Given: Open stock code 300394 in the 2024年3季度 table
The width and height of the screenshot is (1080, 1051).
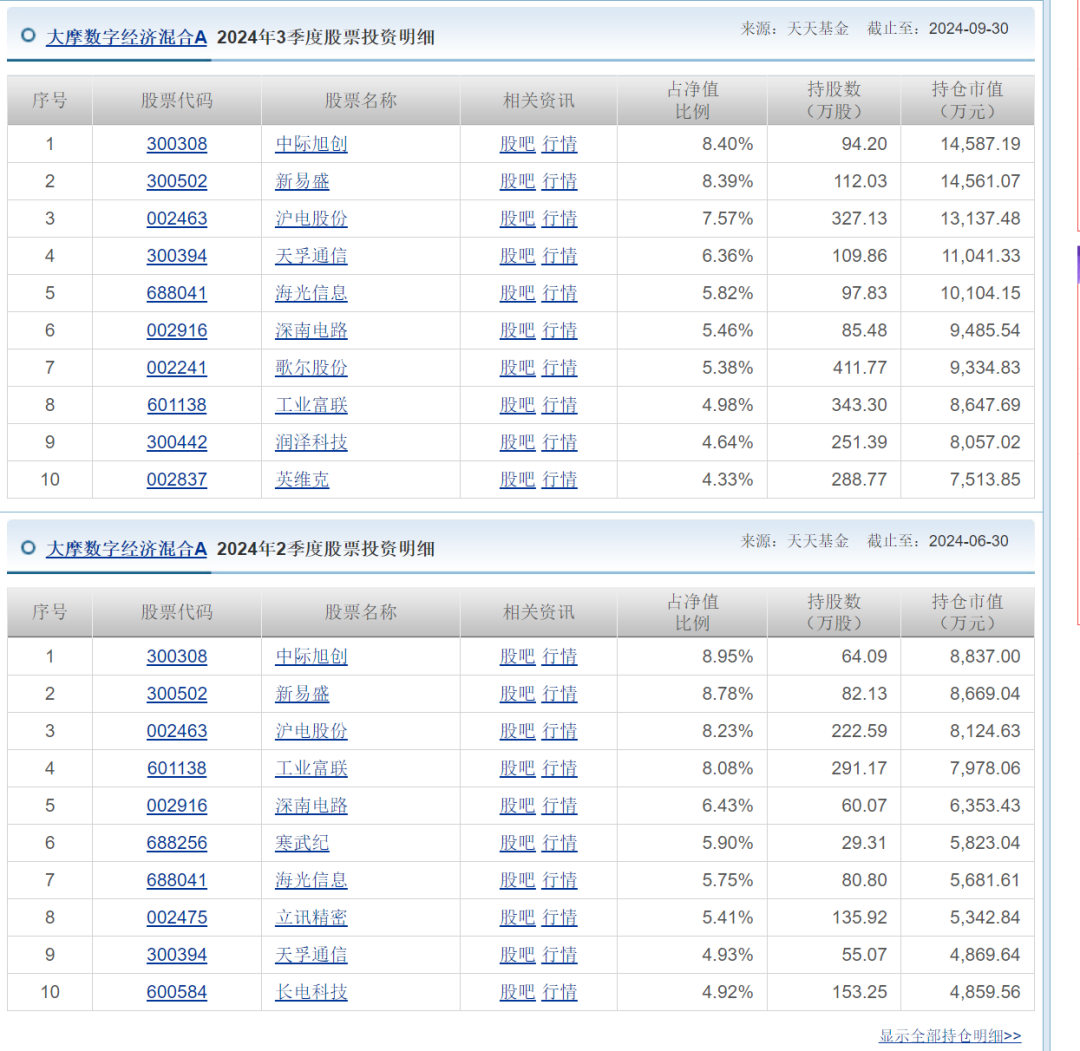Looking at the screenshot, I should [177, 256].
